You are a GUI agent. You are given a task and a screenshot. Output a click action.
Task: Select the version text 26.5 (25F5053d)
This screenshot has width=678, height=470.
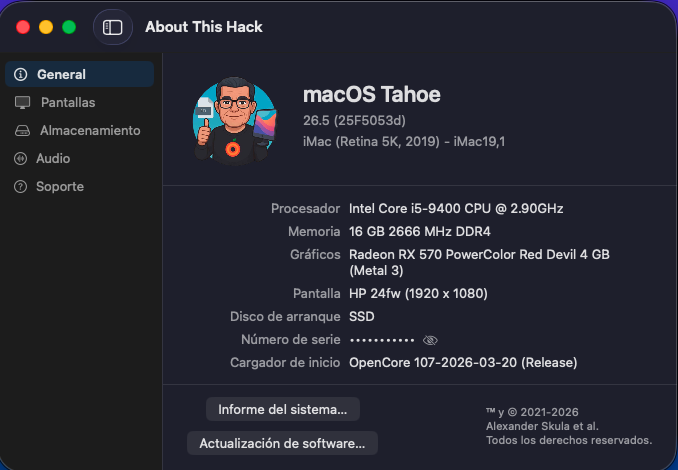355,121
